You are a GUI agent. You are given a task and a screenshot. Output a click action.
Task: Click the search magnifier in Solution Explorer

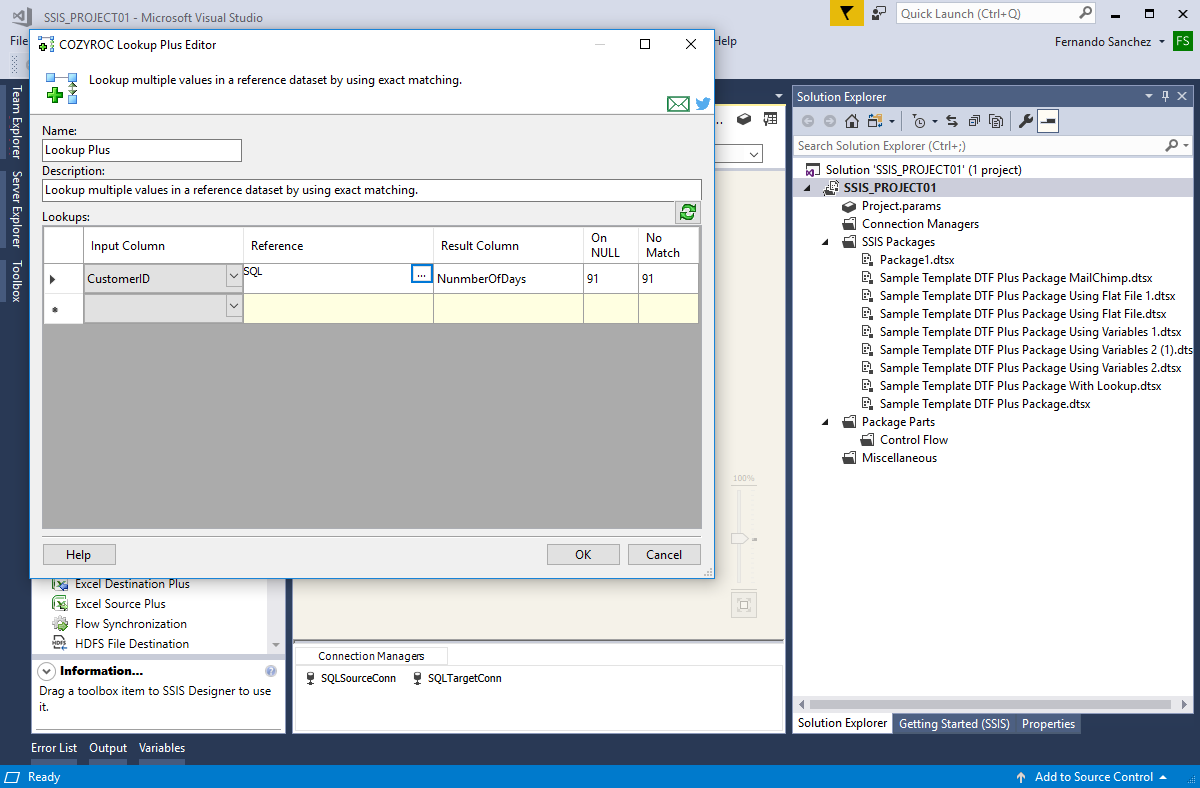(x=1172, y=146)
